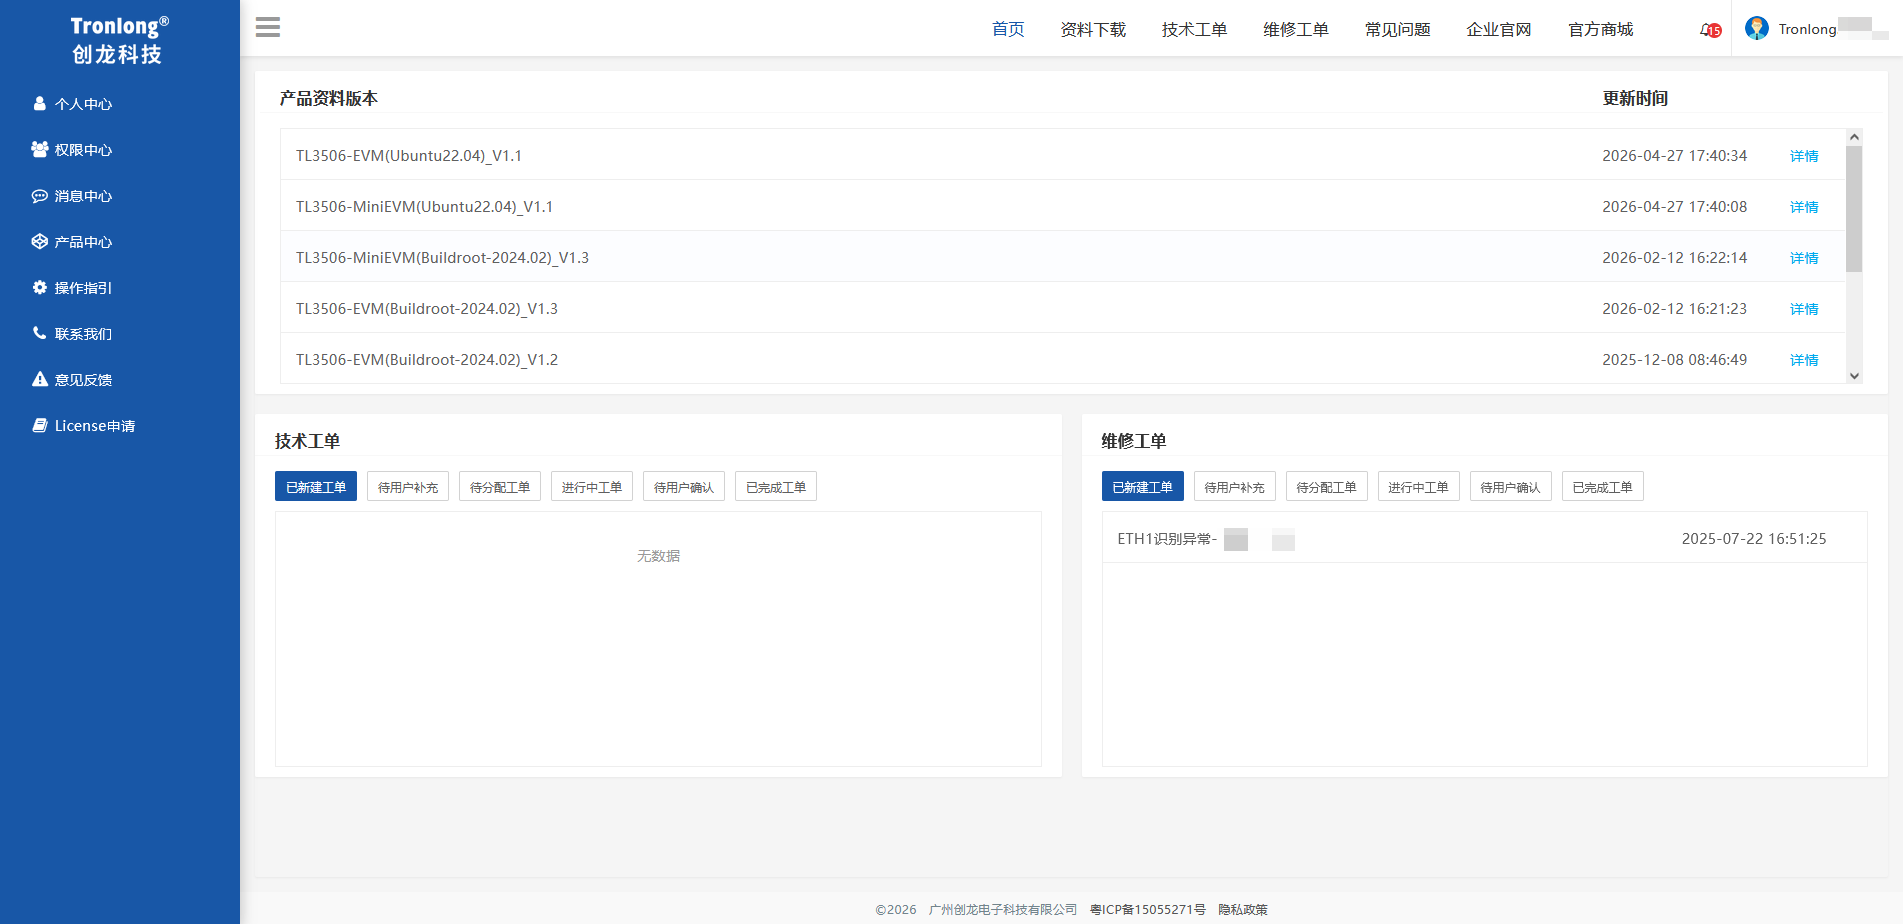Select 待用户确认 tab under 维修工单
The height and width of the screenshot is (924, 1903).
(x=1511, y=487)
